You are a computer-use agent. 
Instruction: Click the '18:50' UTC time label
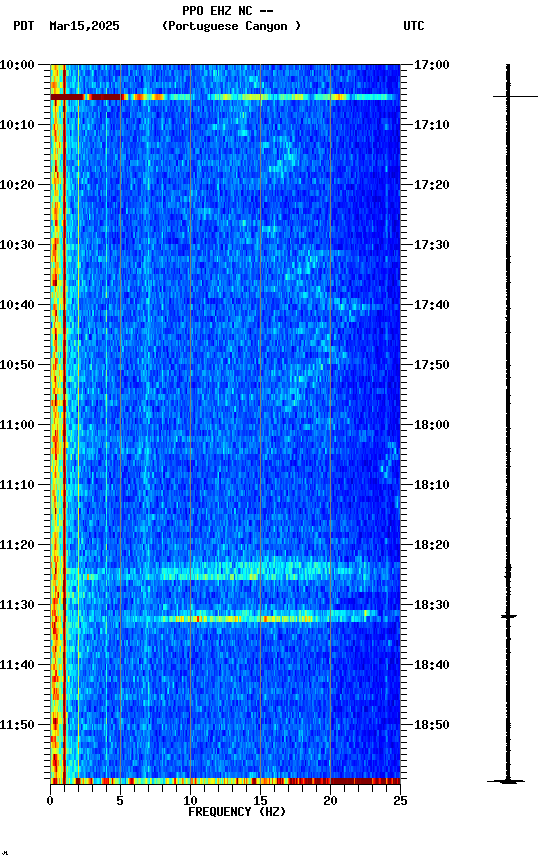(x=431, y=725)
